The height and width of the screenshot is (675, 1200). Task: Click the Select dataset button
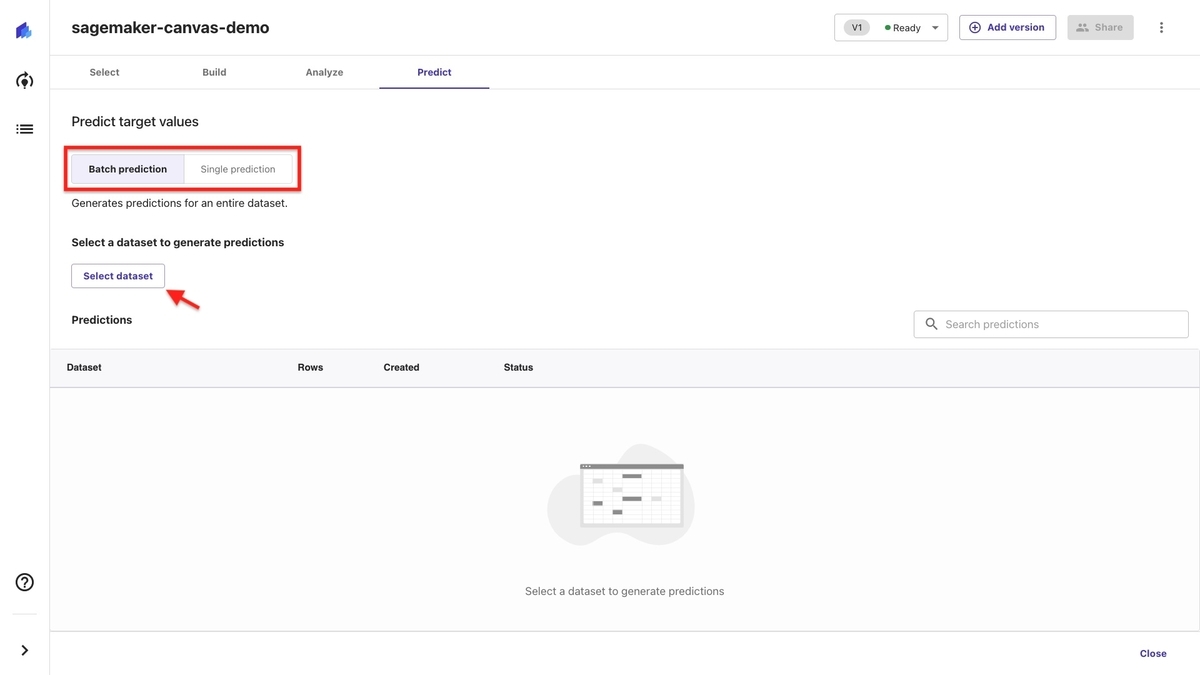(x=118, y=276)
